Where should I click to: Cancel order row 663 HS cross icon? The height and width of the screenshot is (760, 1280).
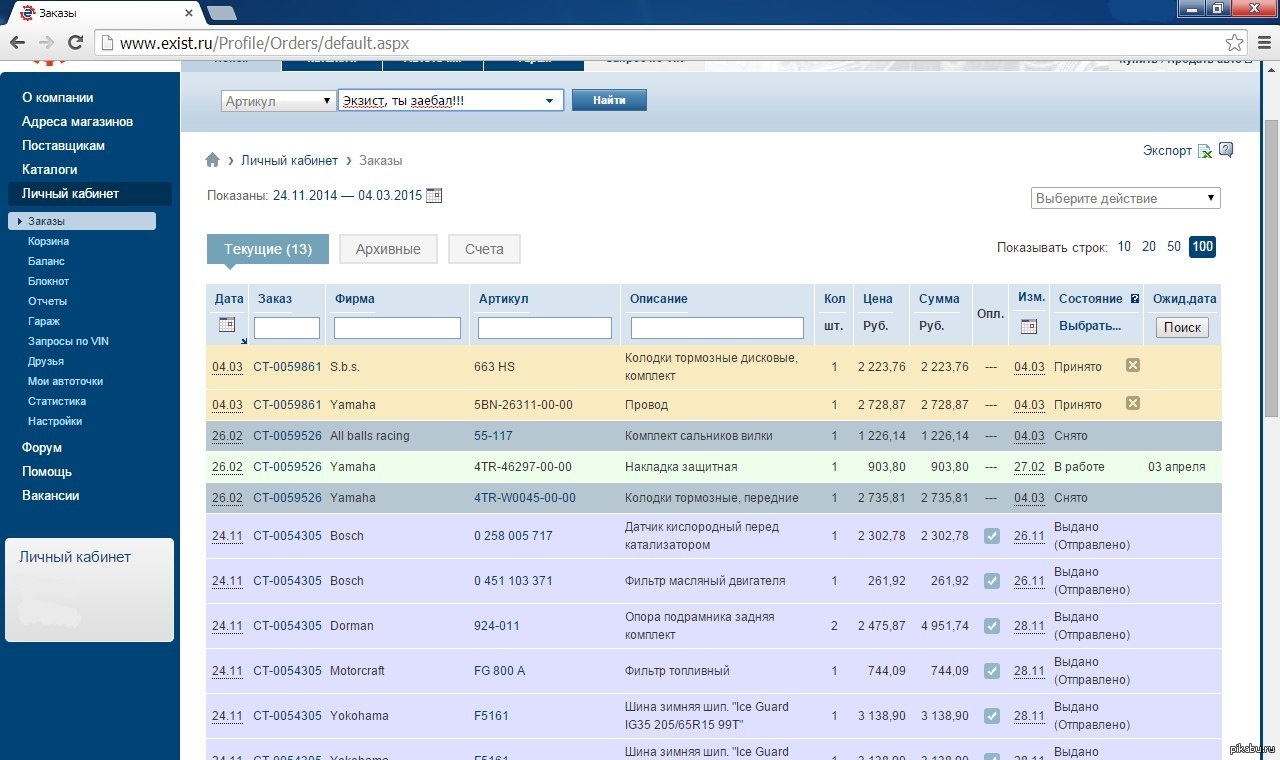(x=1133, y=365)
